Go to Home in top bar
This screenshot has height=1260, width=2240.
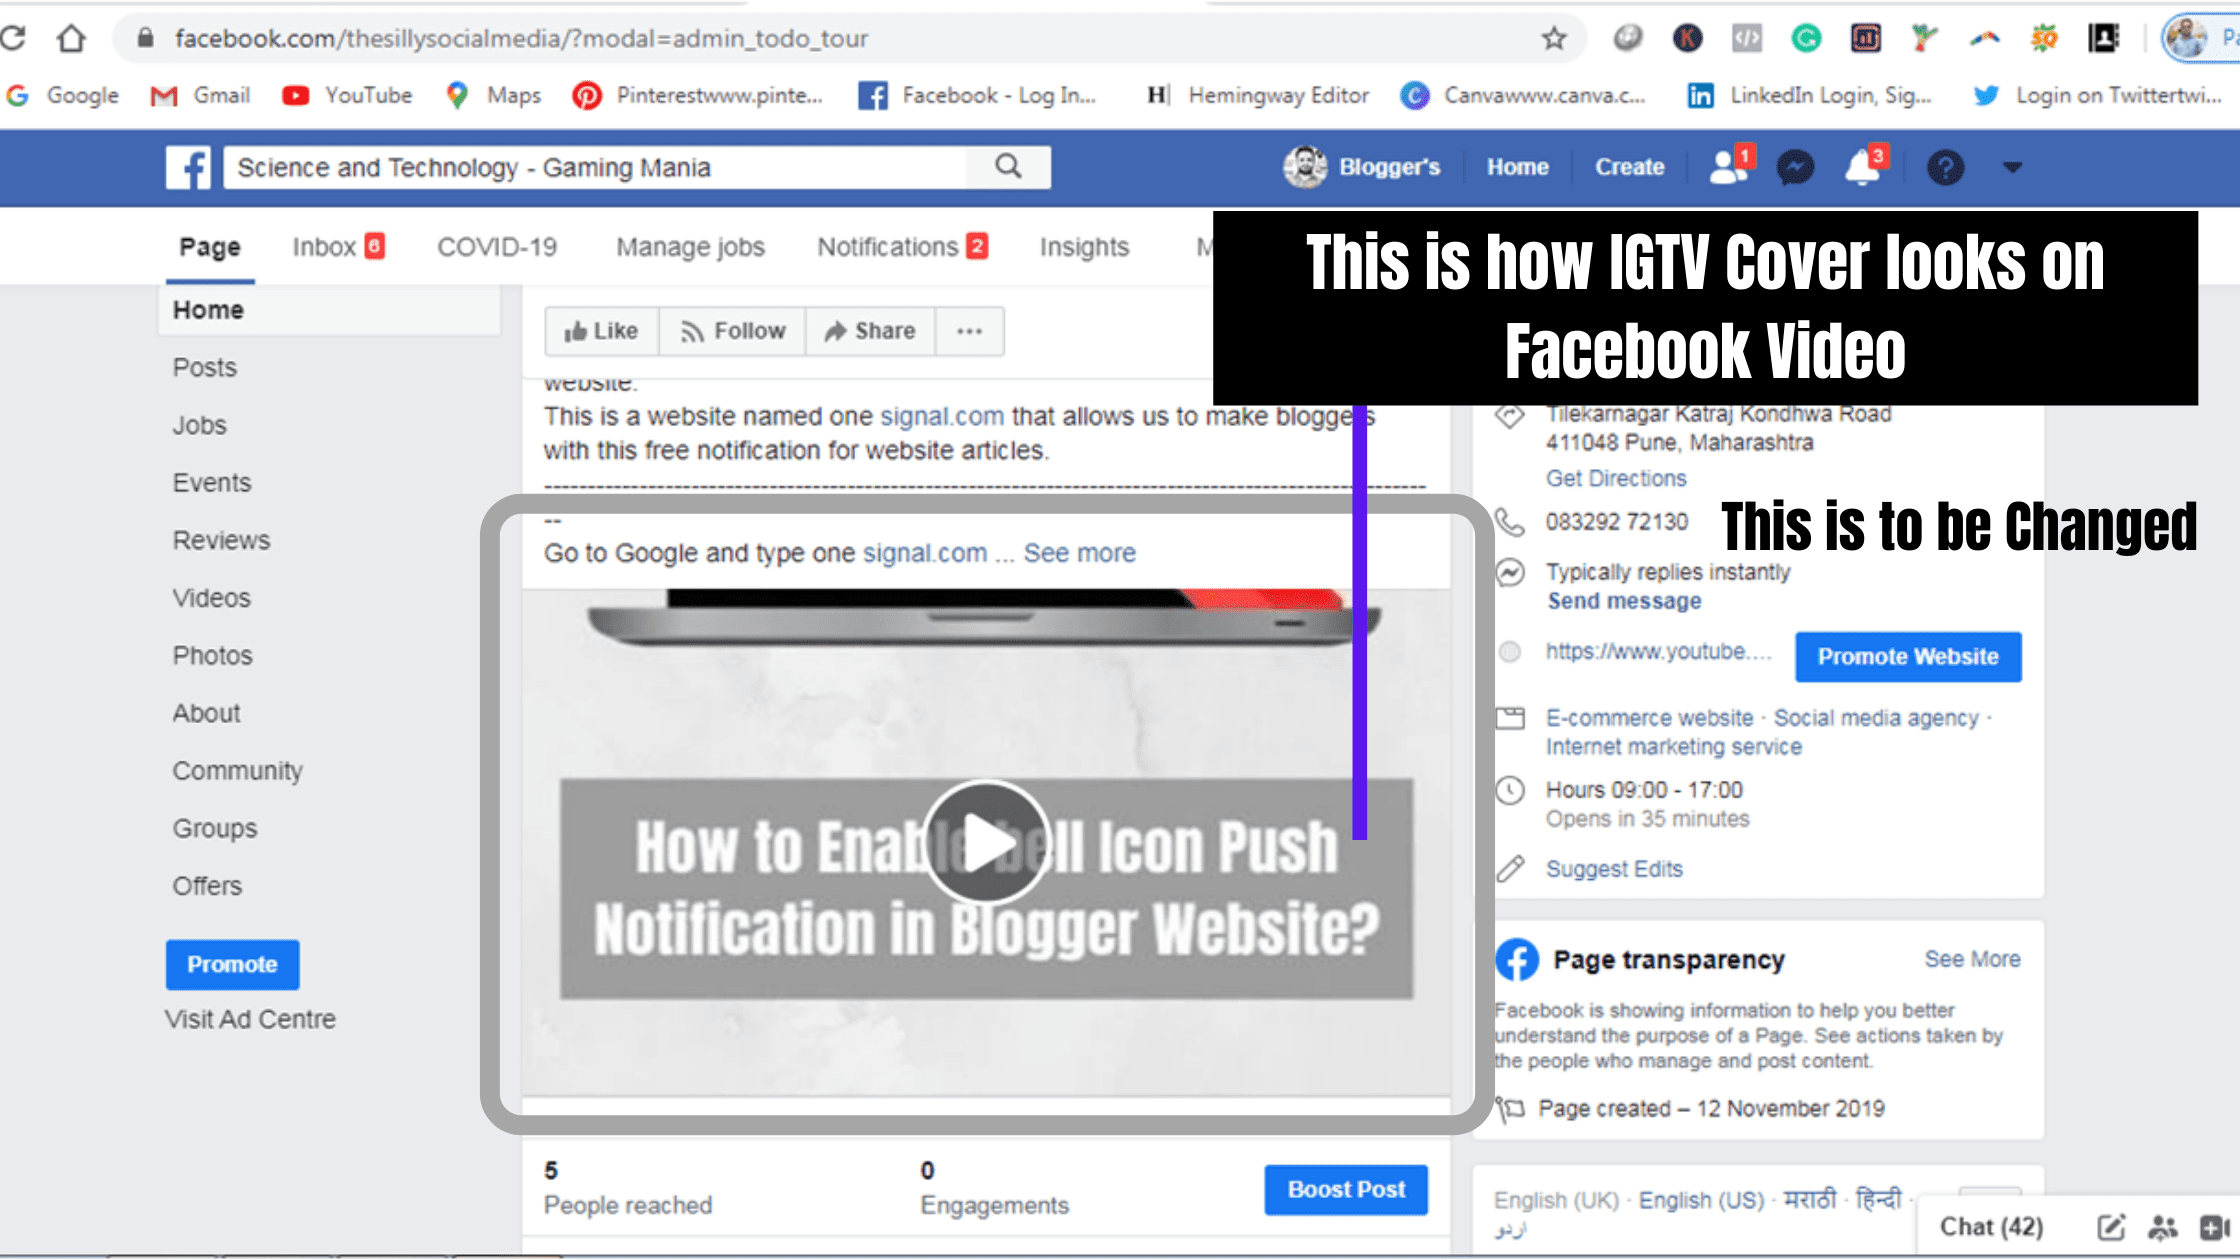tap(1517, 167)
